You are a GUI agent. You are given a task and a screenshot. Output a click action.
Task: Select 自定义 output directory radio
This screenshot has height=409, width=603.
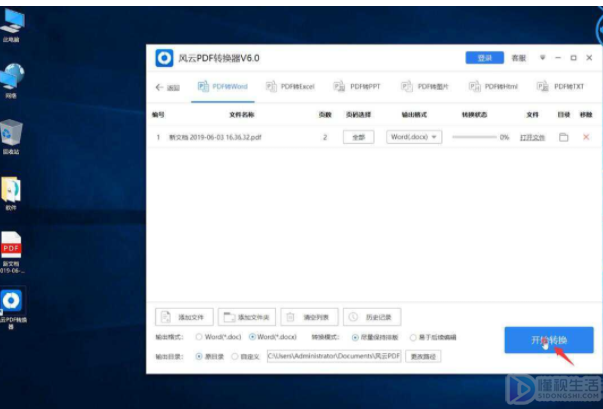[x=235, y=356]
